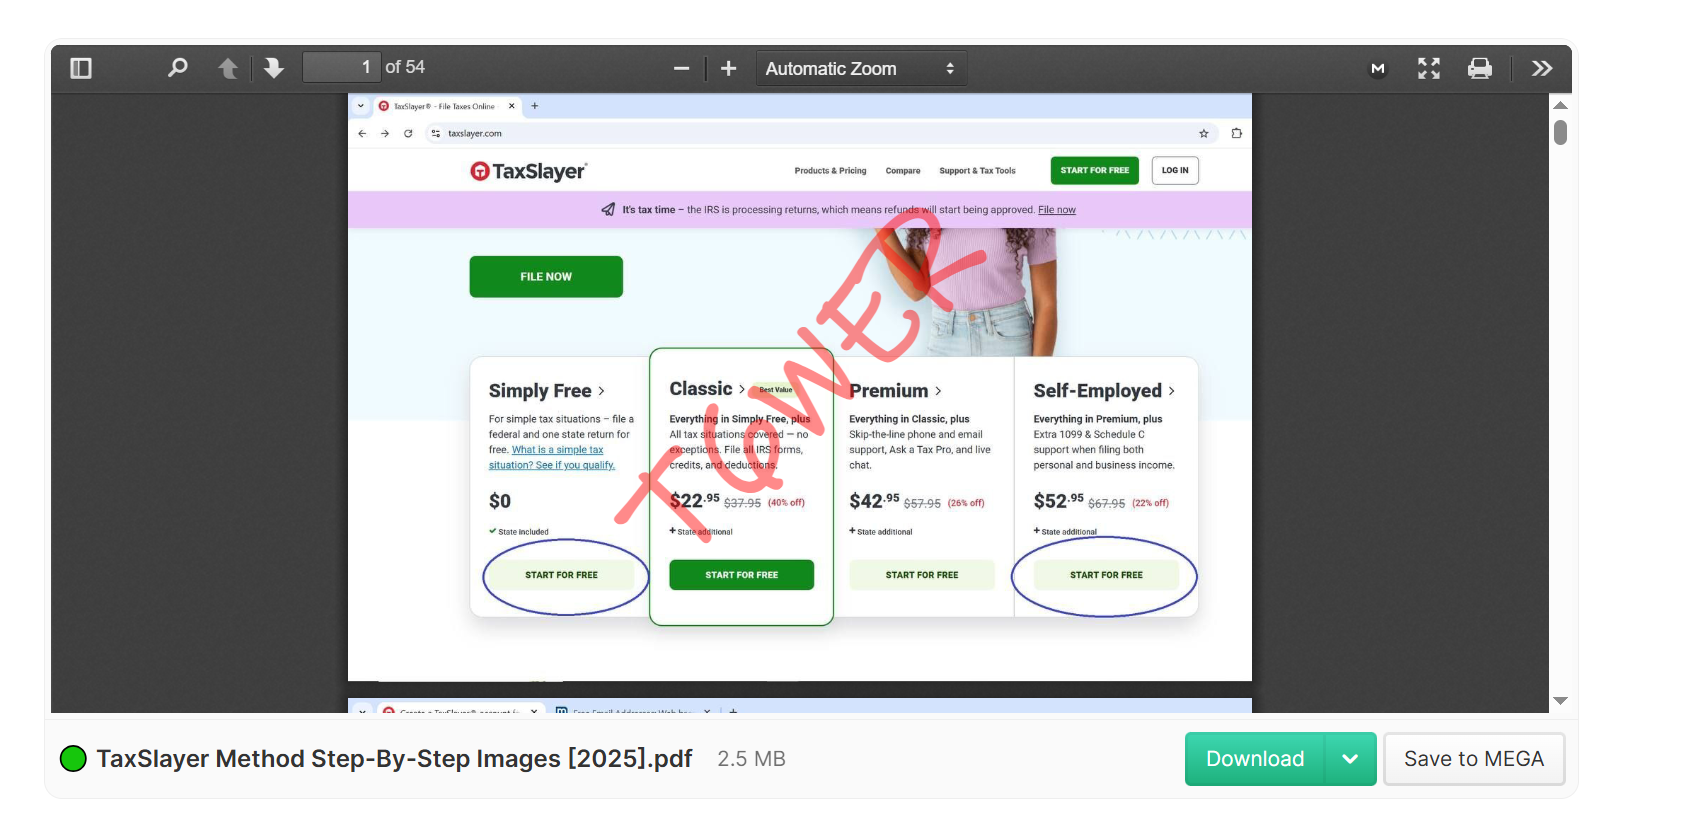
Task: Click the page number input field
Action: coord(341,67)
